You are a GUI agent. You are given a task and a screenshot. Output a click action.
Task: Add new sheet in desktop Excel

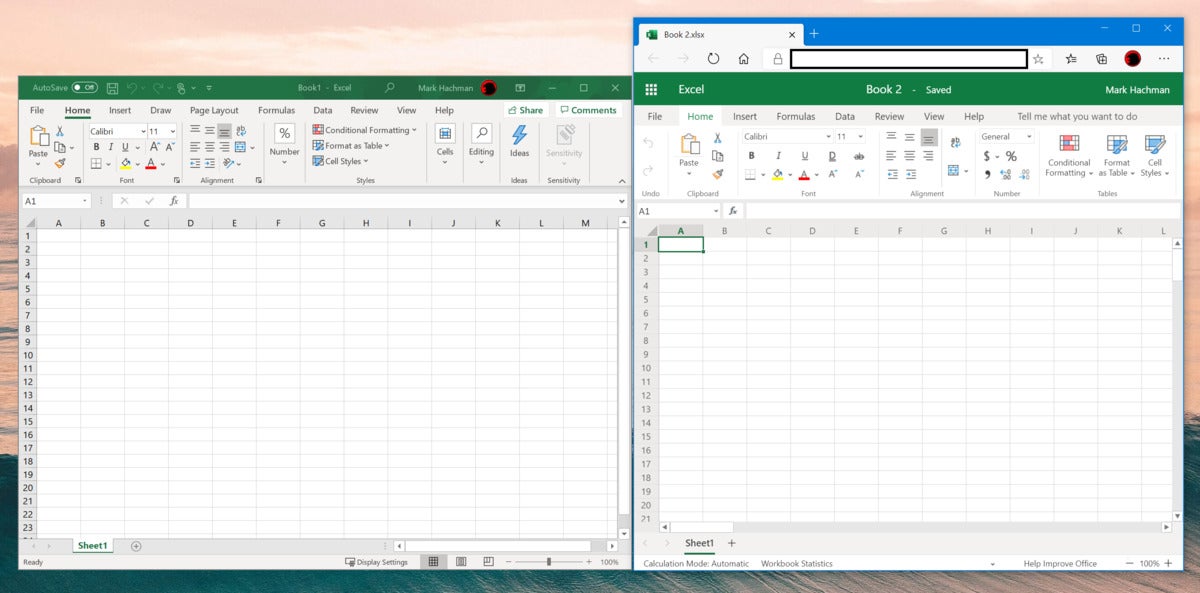coord(136,546)
